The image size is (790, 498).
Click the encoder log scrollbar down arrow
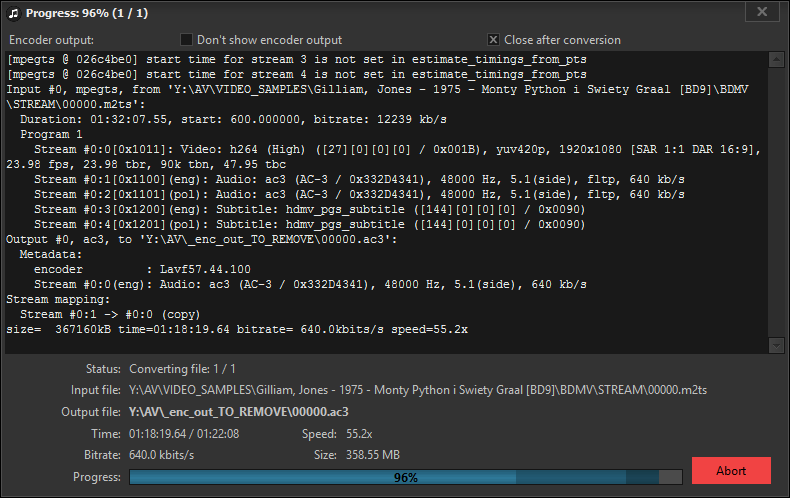click(776, 345)
